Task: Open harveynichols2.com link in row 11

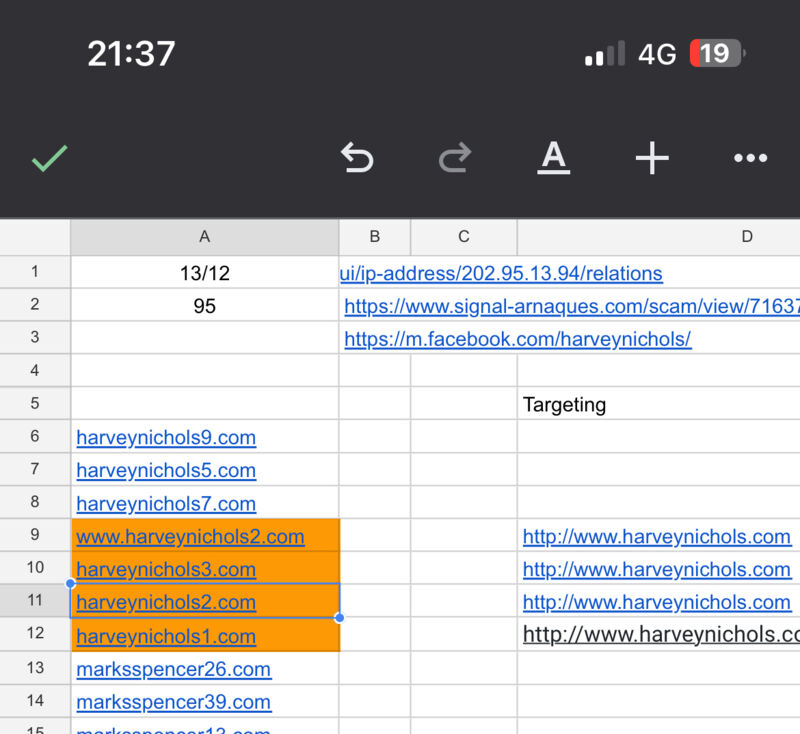Action: (x=166, y=602)
